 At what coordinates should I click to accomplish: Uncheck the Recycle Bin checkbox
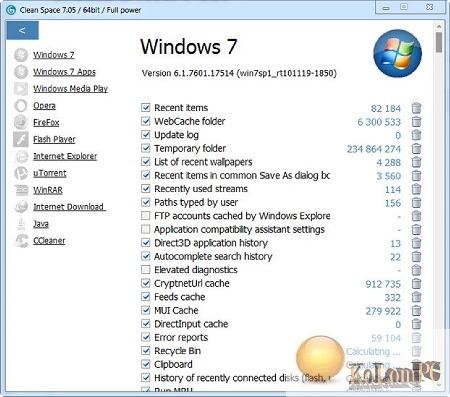146,350
